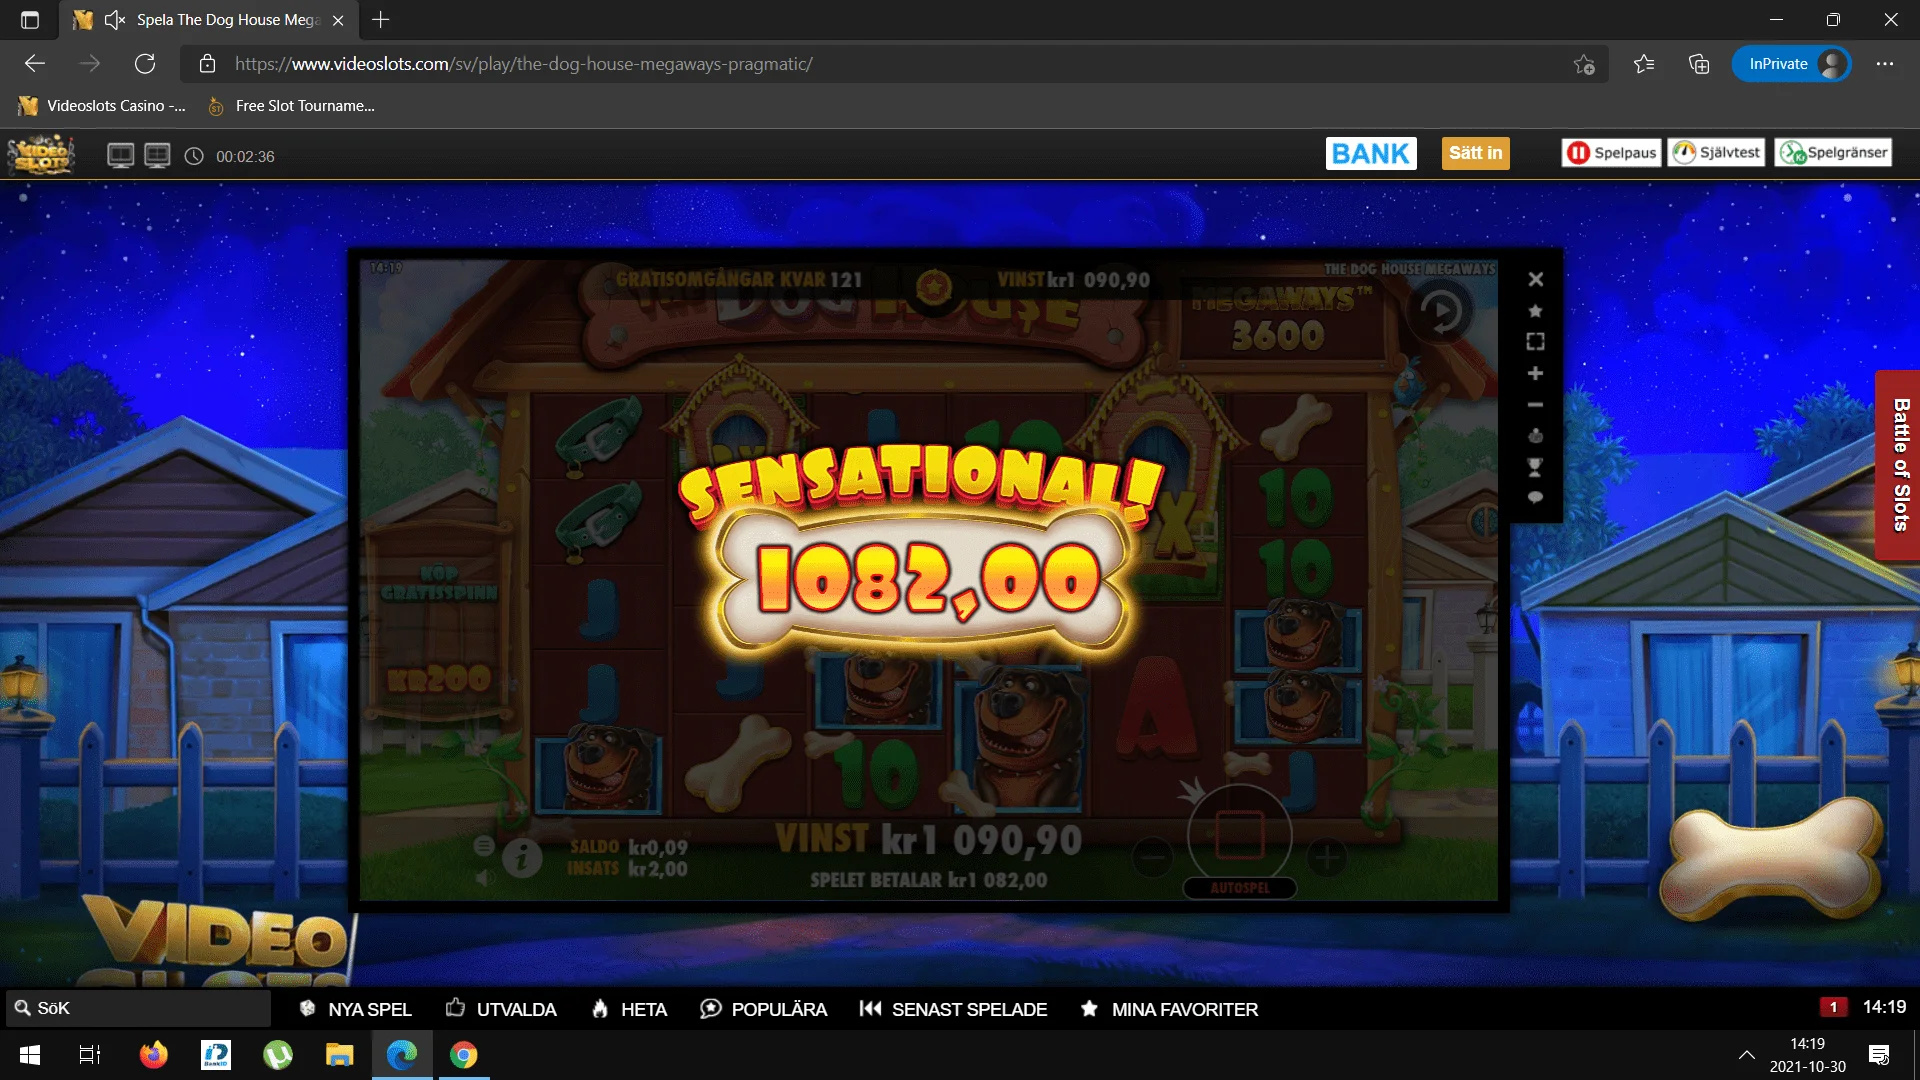Screen dimensions: 1920x1080
Task: Open the browser favorites list
Action: click(x=1643, y=64)
